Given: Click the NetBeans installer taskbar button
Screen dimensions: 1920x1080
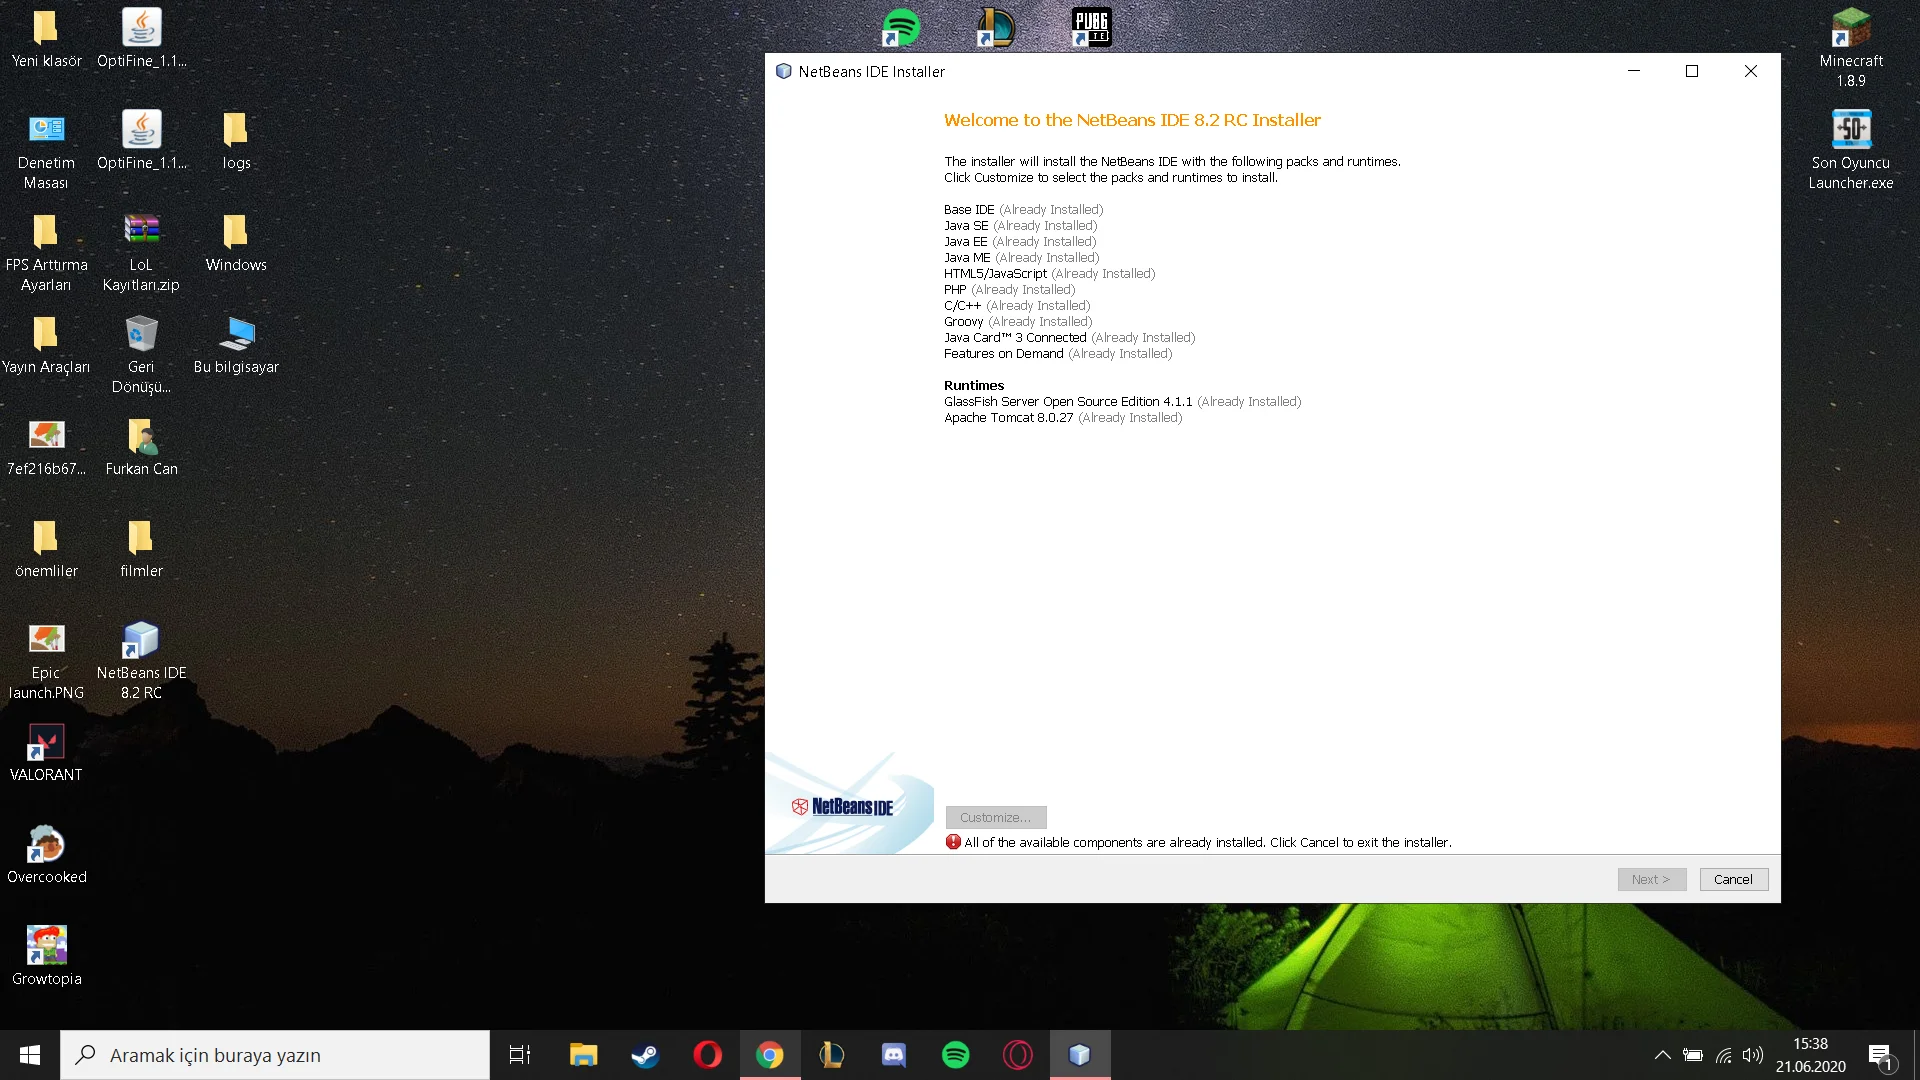Looking at the screenshot, I should tap(1079, 1055).
